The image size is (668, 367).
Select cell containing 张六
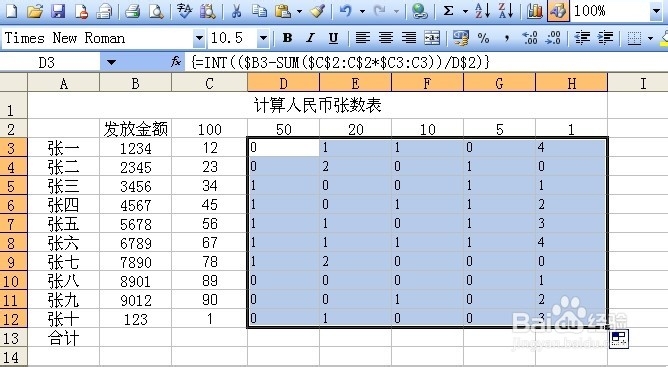[x=63, y=243]
